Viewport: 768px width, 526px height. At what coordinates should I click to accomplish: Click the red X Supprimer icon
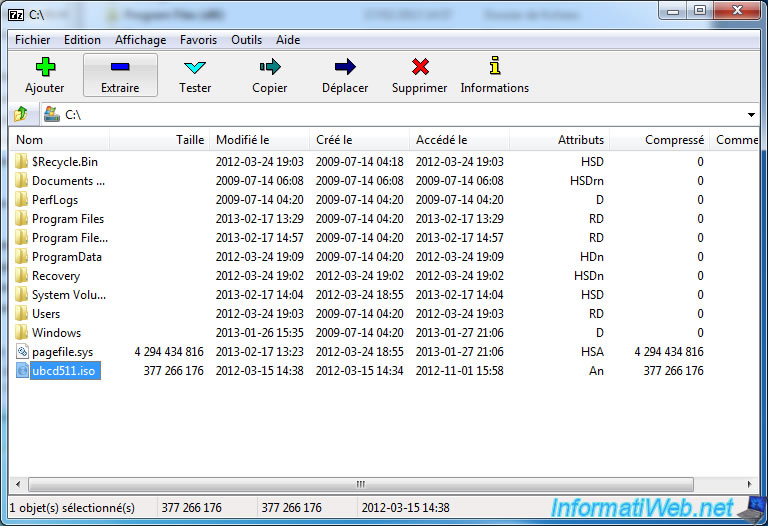click(420, 68)
